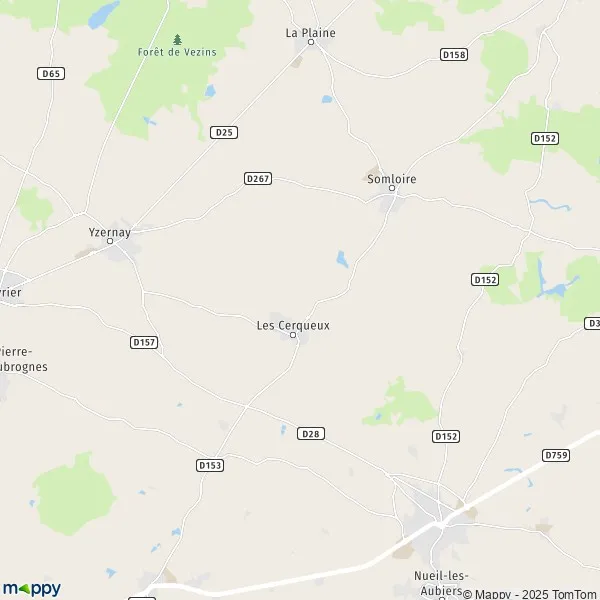Image resolution: width=600 pixels, height=600 pixels.
Task: Click the D759 road marker
Action: coord(556,455)
